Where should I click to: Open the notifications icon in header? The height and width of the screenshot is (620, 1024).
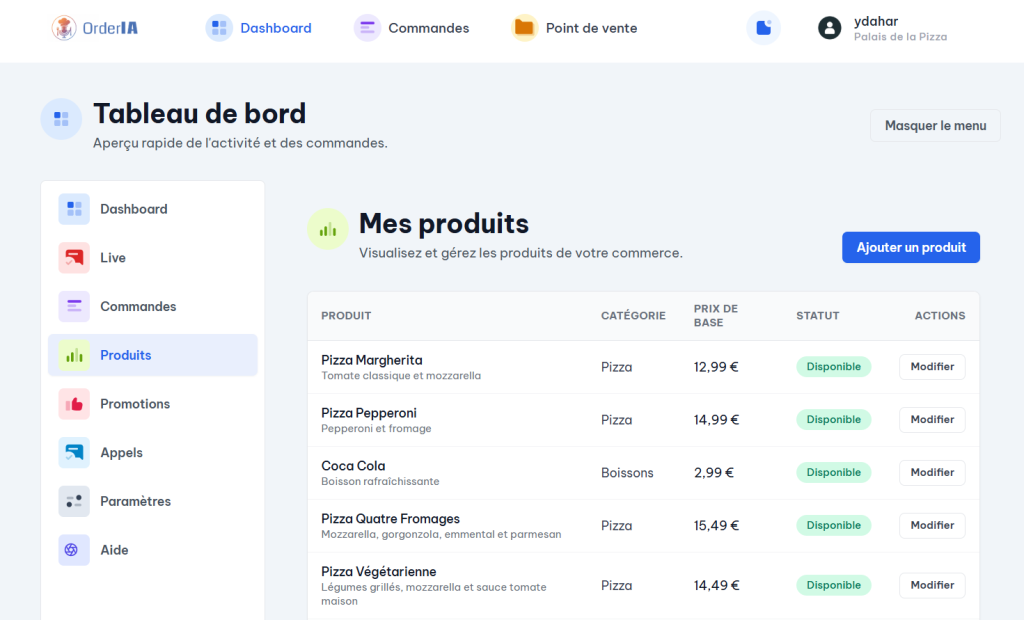[x=763, y=28]
